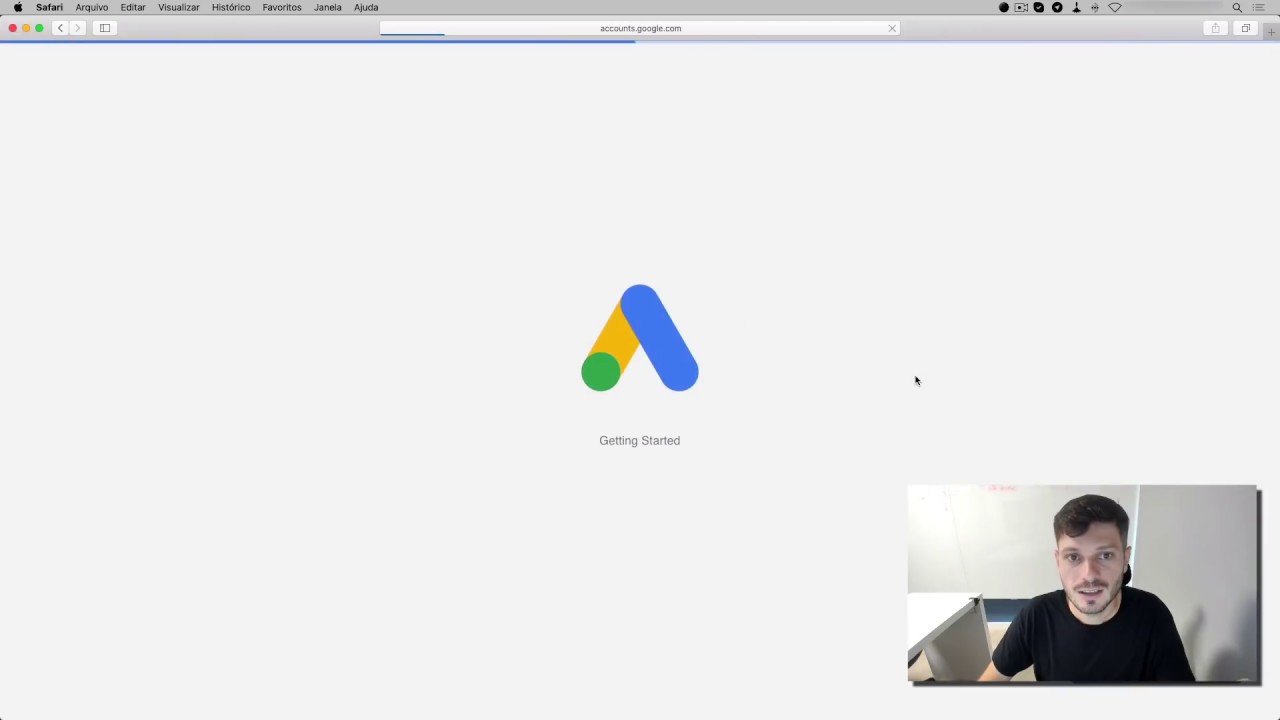This screenshot has width=1280, height=720.
Task: Click the arrows sync menu bar icon
Action: pyautogui.click(x=1095, y=7)
